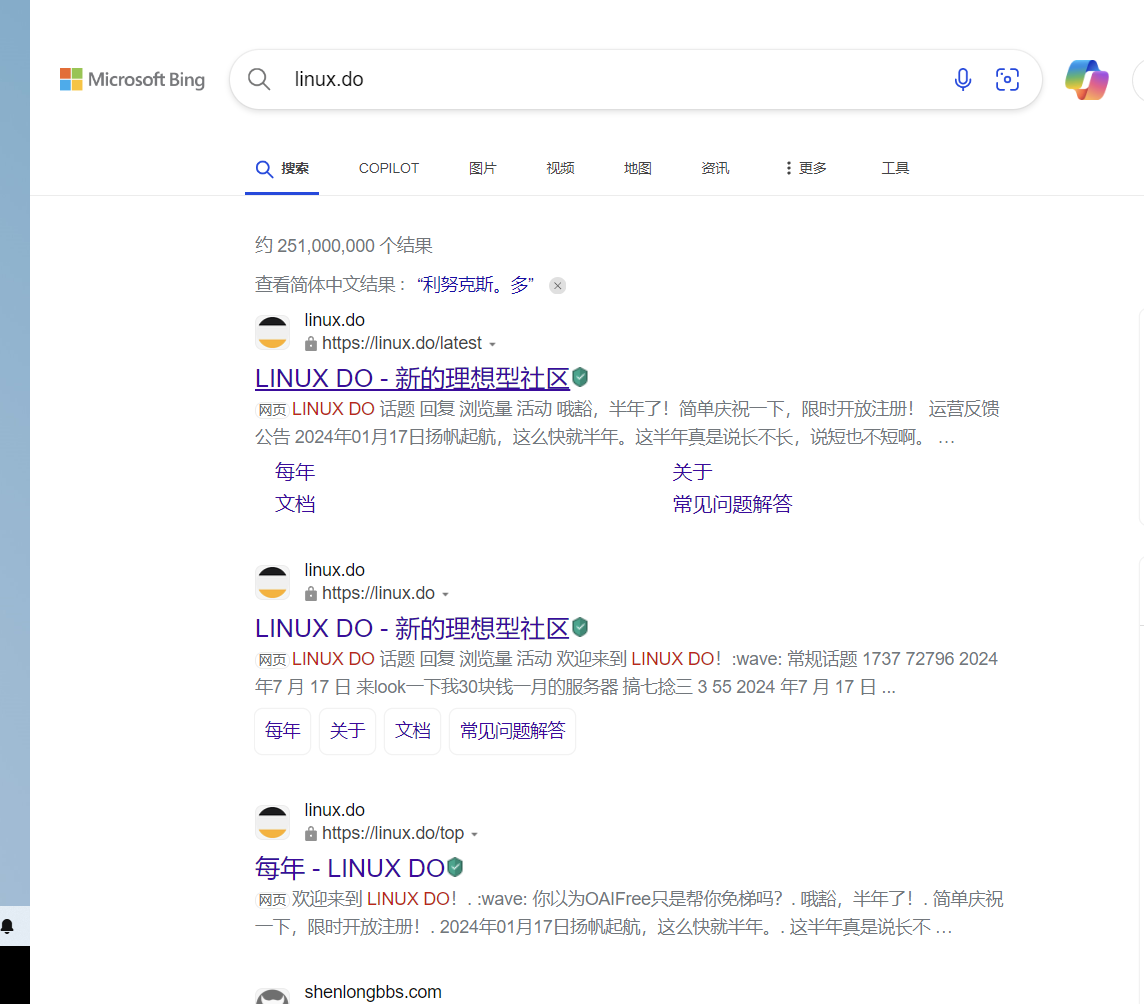
Task: Switch to the 视频 tab
Action: [560, 169]
